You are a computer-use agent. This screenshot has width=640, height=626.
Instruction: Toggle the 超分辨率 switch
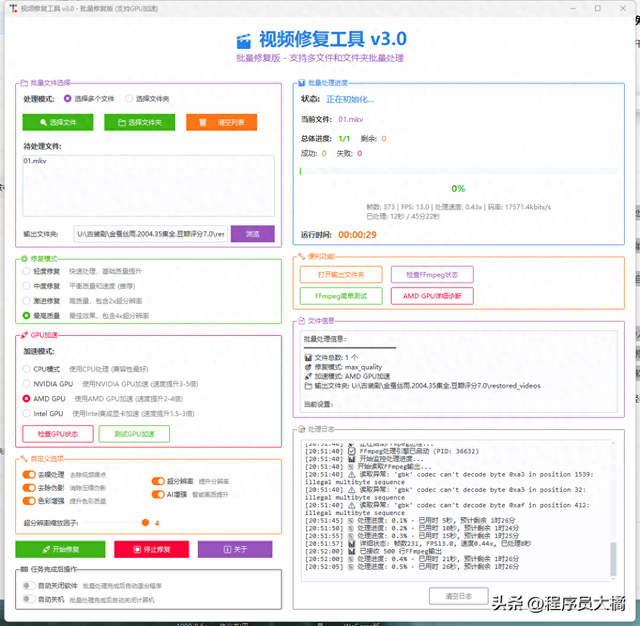coord(158,481)
